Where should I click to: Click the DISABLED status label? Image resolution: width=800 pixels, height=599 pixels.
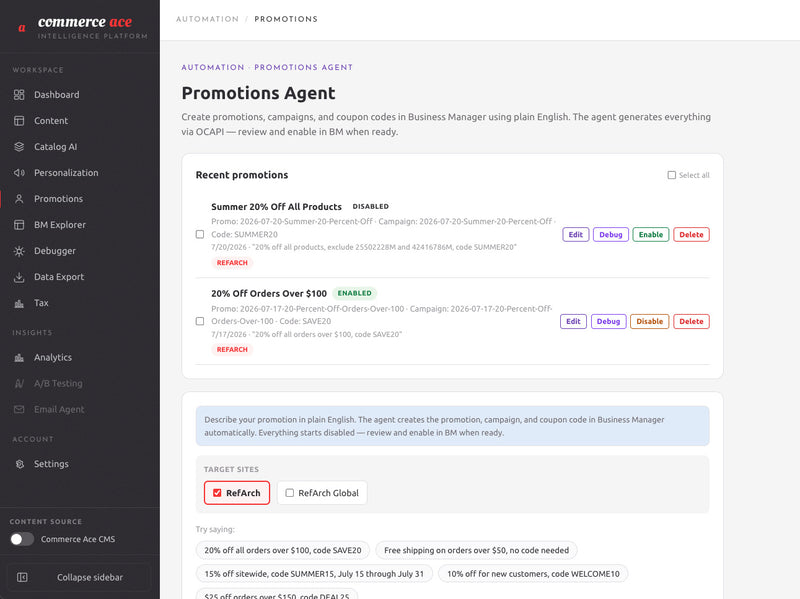pos(370,207)
